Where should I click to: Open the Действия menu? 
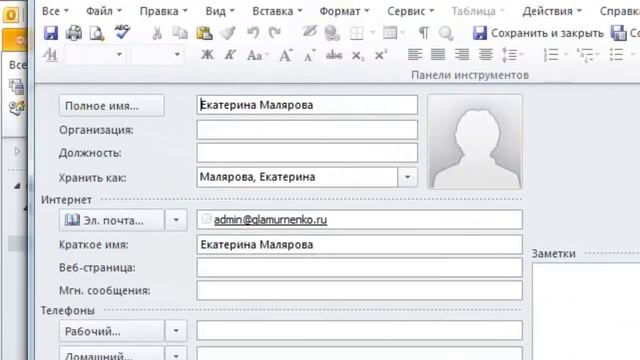click(552, 11)
